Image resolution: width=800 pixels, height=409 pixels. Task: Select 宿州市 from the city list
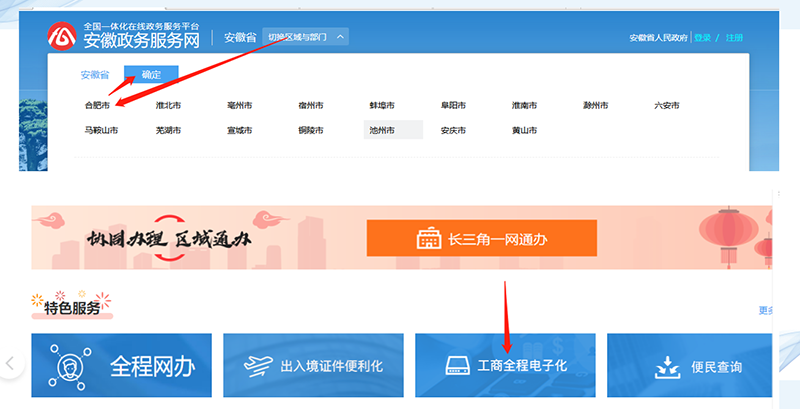point(311,106)
